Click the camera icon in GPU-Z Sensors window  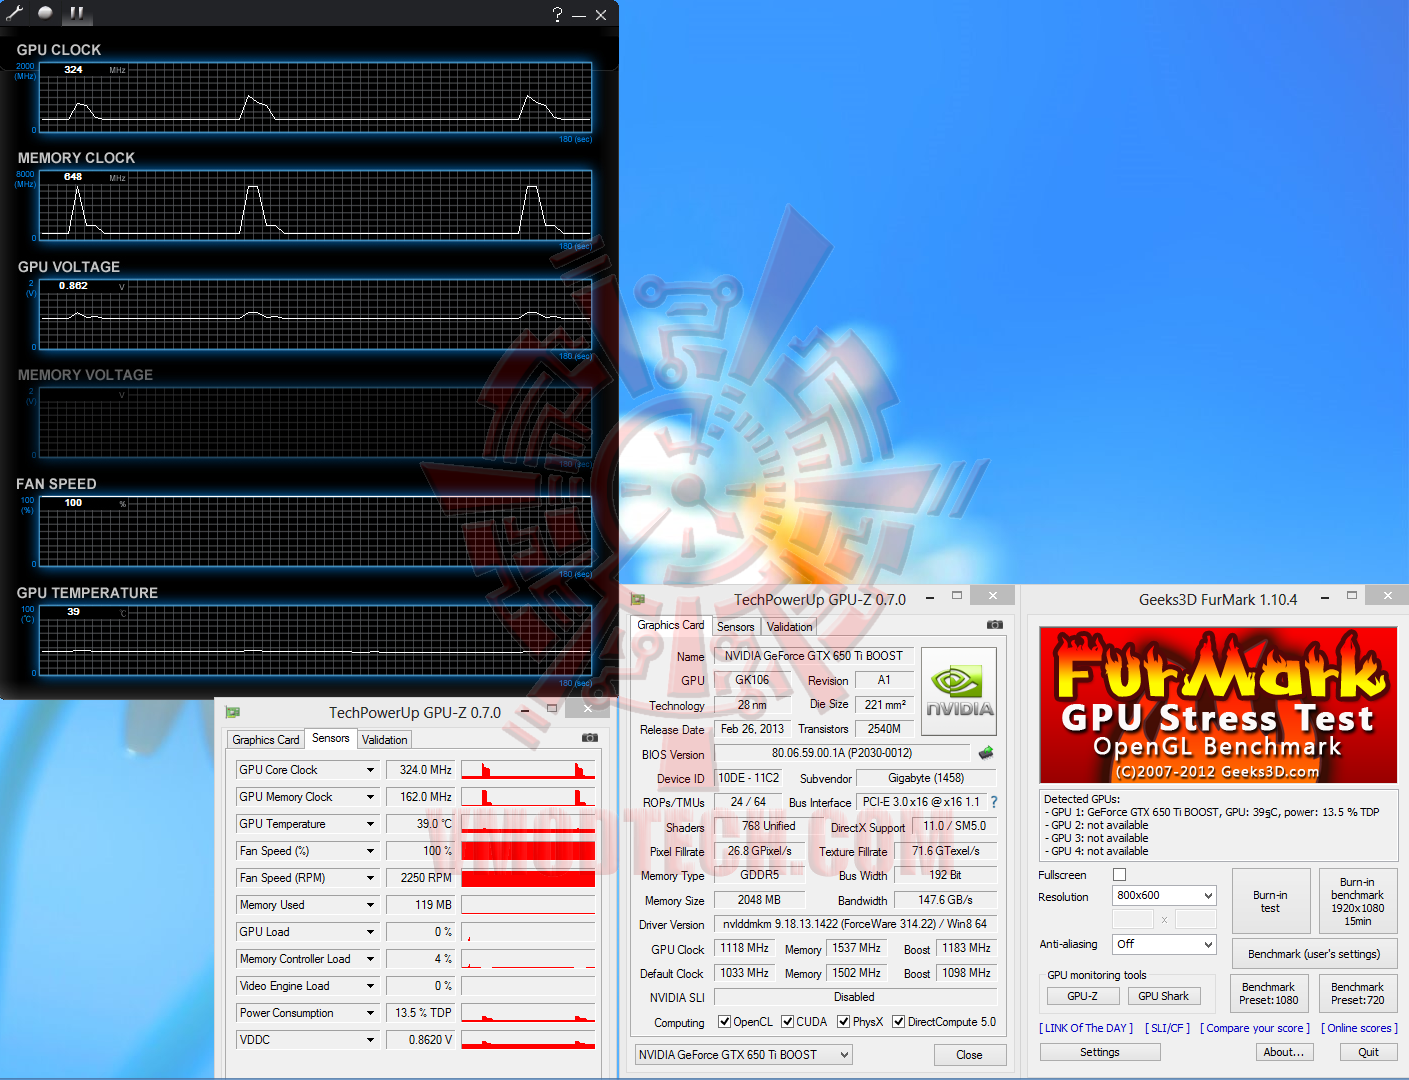point(590,738)
